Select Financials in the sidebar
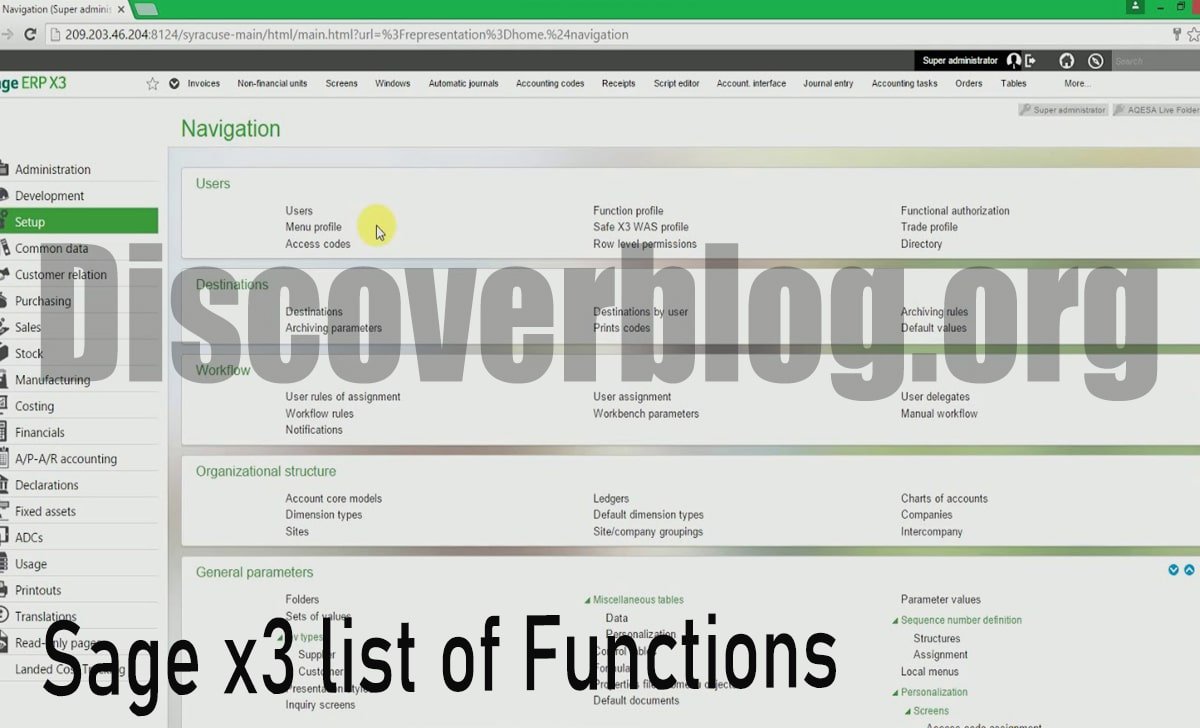 tap(40, 433)
